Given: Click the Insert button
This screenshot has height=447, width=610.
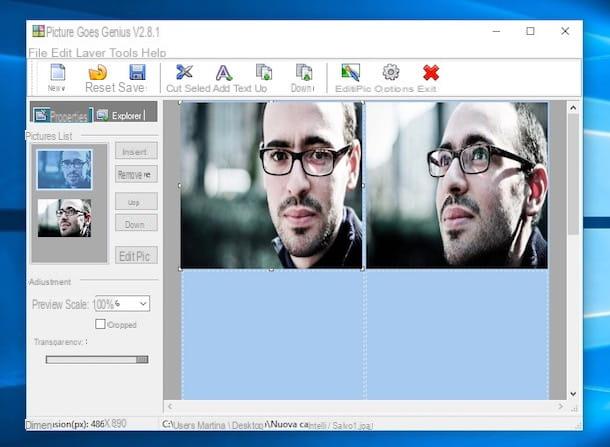Looking at the screenshot, I should click(x=136, y=151).
